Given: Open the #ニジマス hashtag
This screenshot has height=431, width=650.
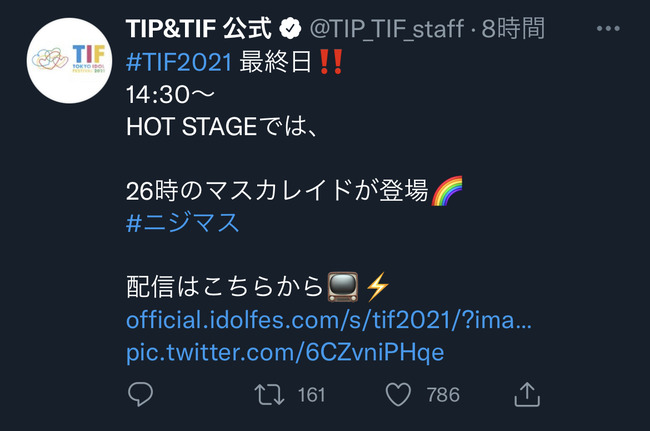Looking at the screenshot, I should (183, 223).
